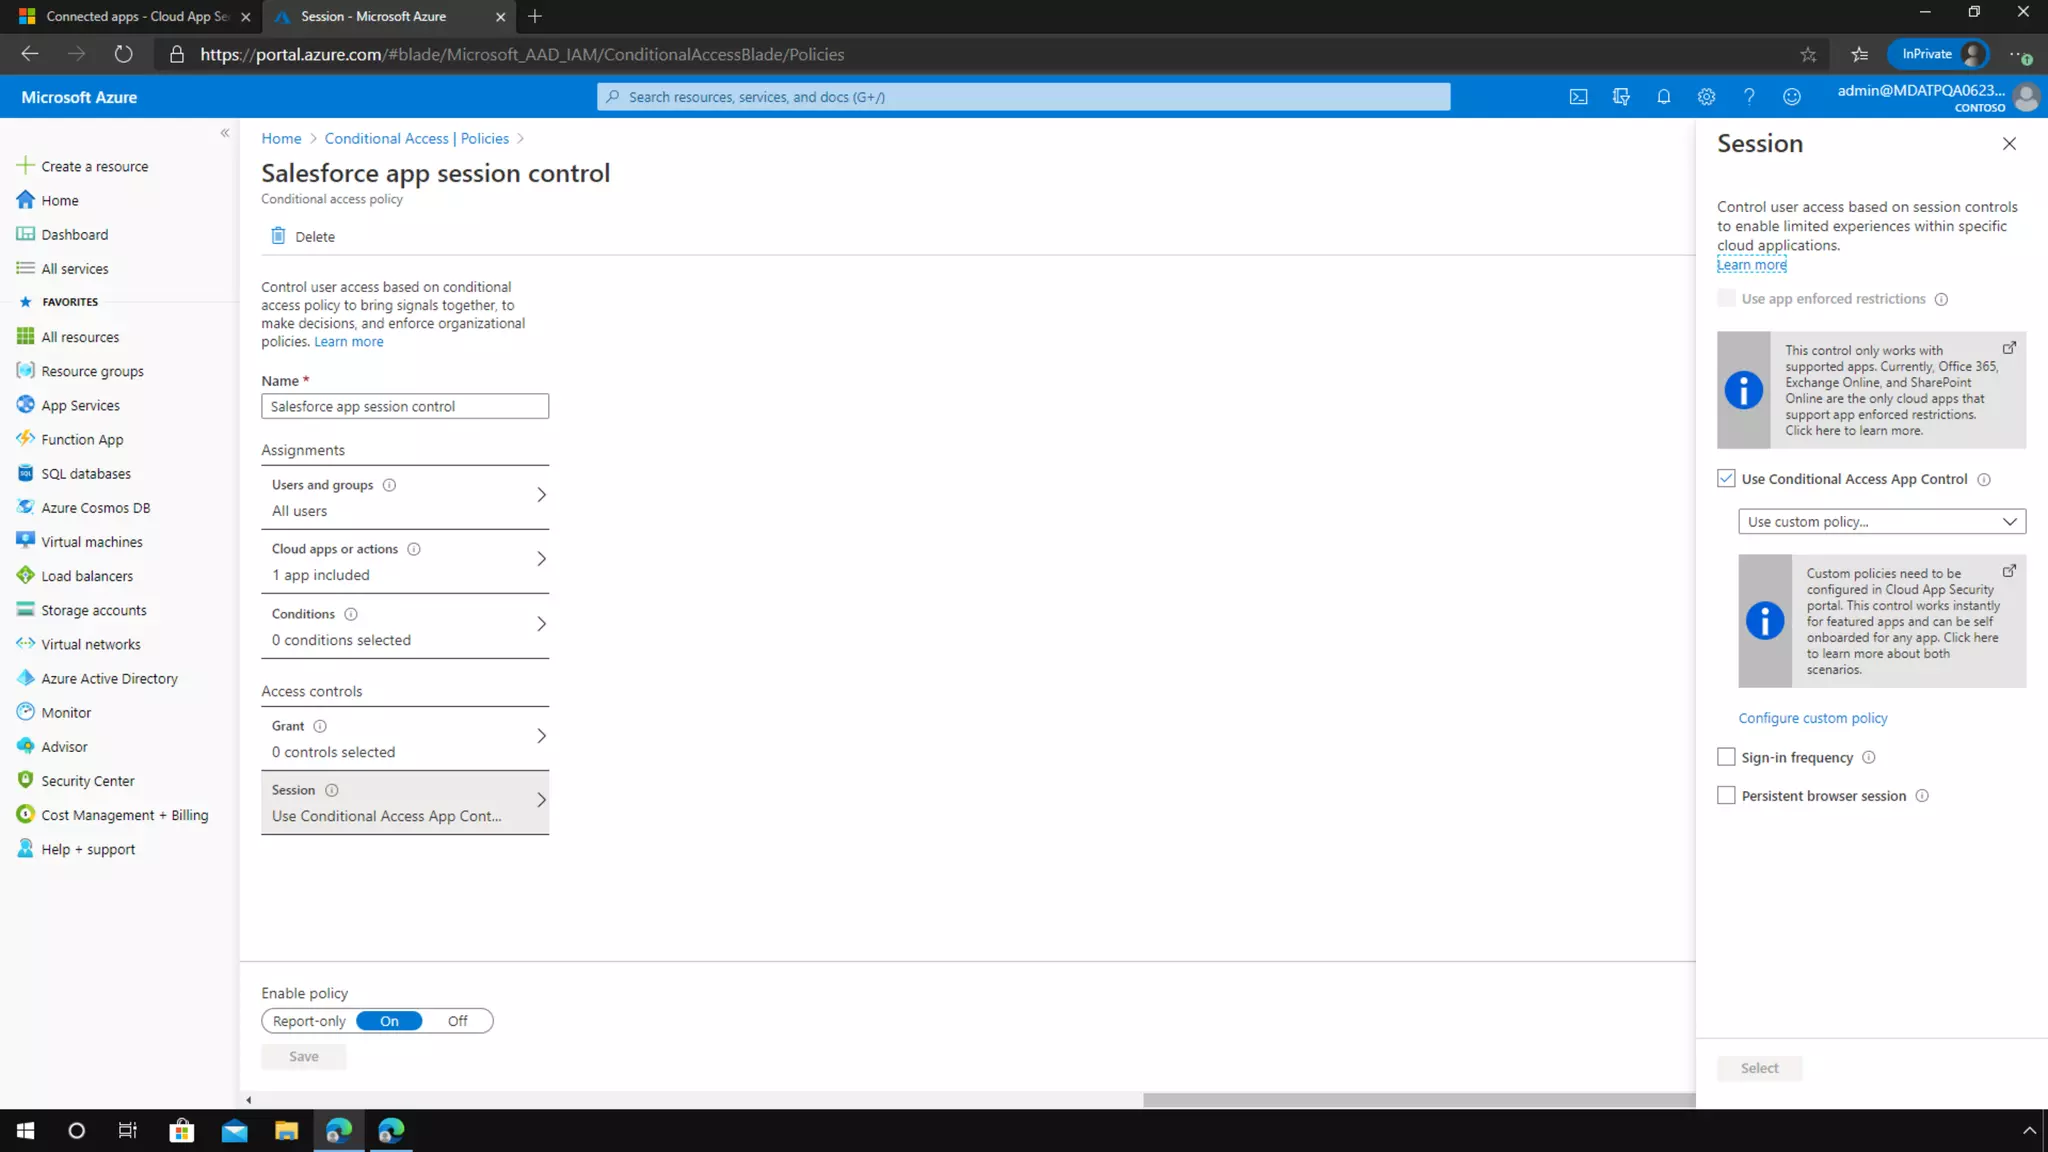
Task: Open Azure Cloud Shell icon
Action: point(1578,97)
